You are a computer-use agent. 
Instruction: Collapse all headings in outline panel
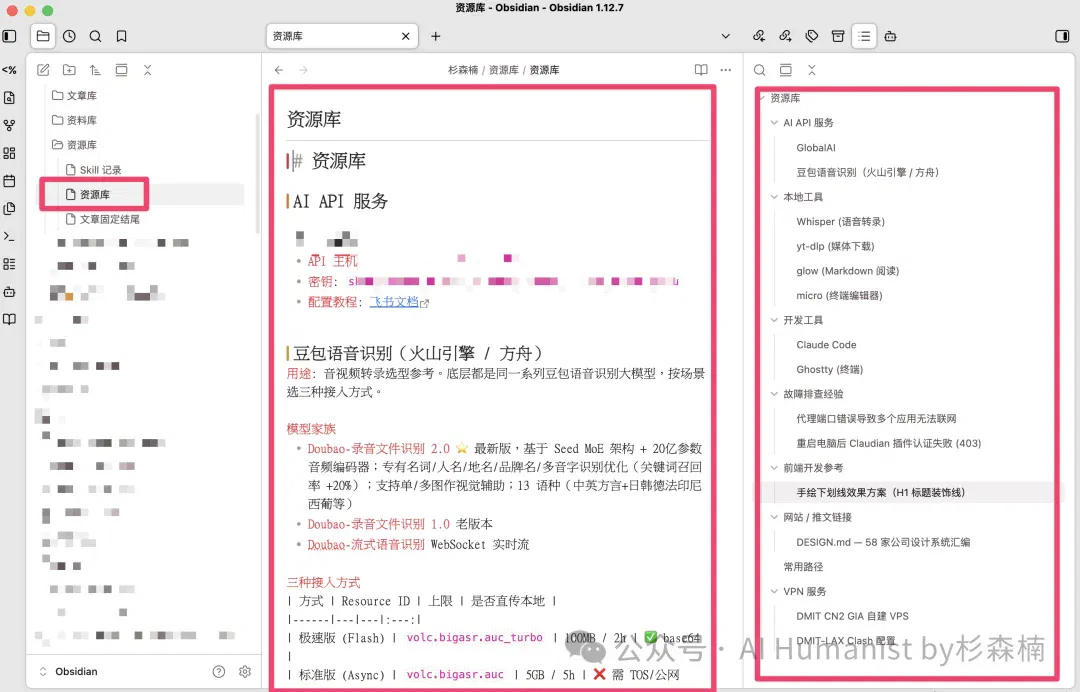pos(811,70)
